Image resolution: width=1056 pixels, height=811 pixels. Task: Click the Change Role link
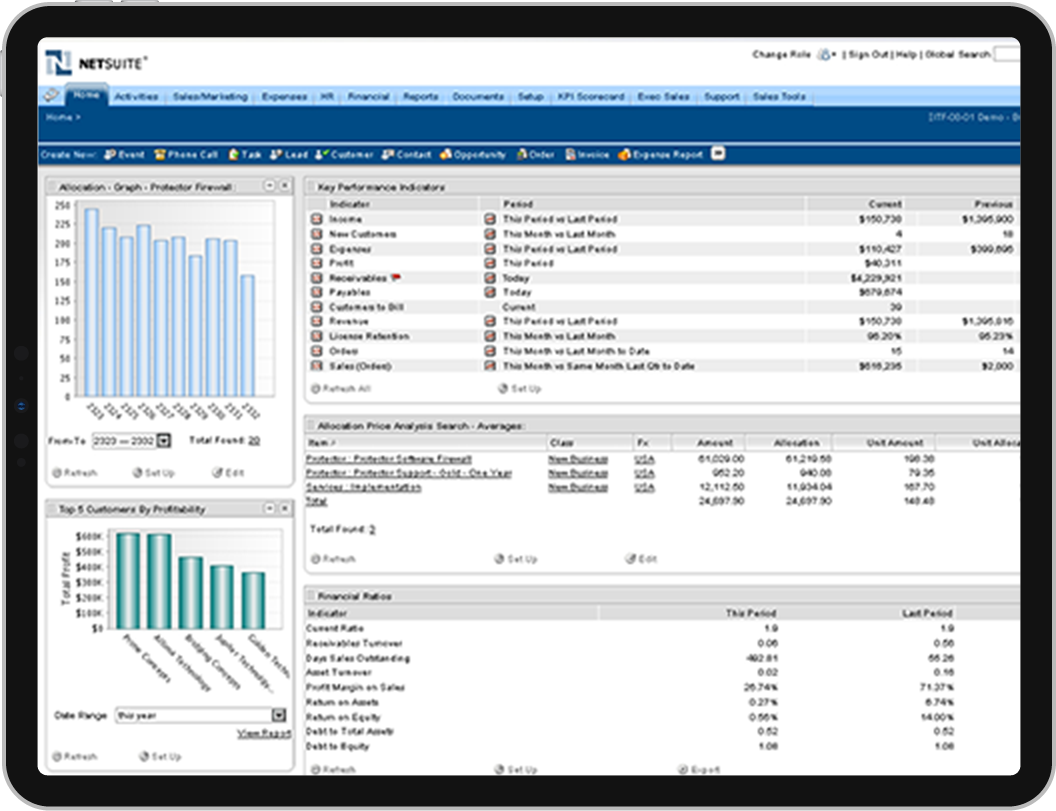tap(781, 55)
